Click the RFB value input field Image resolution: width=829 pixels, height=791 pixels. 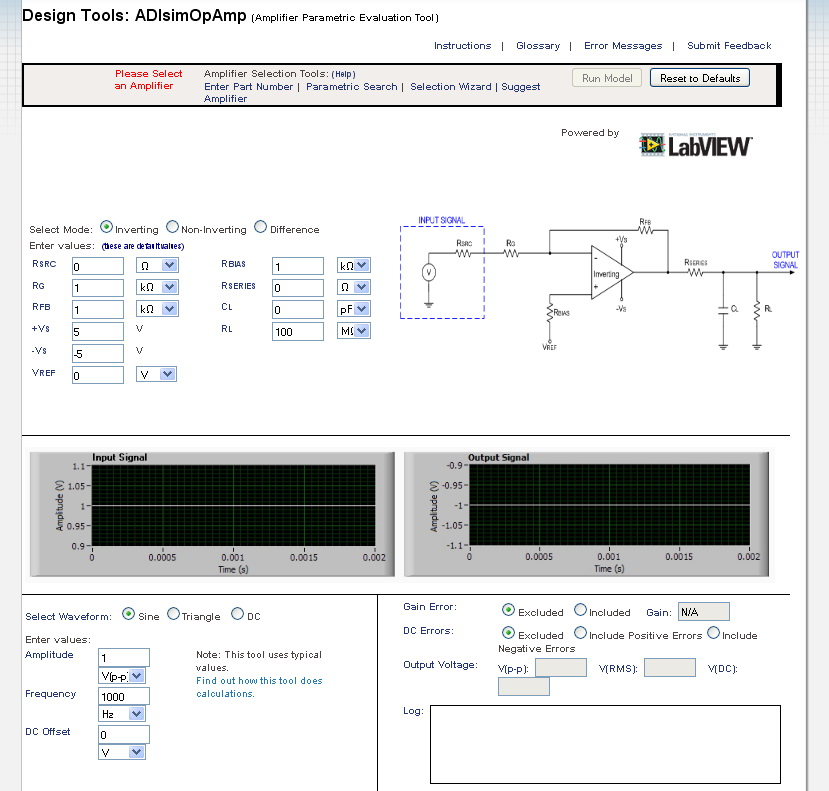pos(98,309)
